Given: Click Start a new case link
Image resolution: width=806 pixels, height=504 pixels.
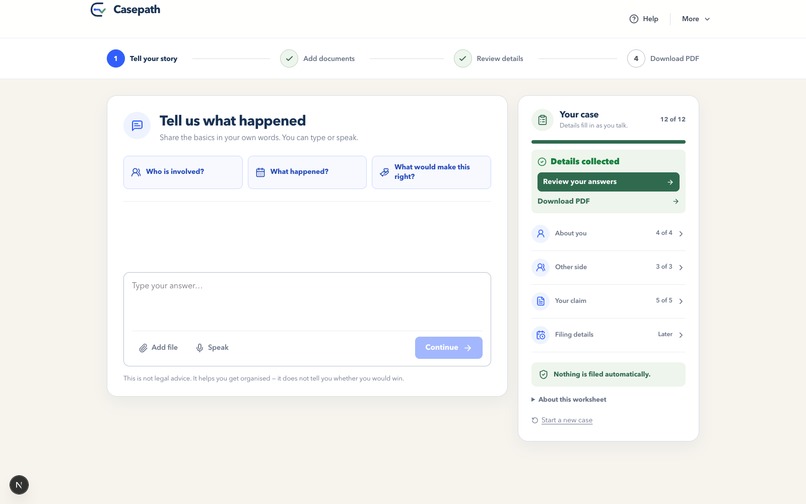Looking at the screenshot, I should pos(566,420).
